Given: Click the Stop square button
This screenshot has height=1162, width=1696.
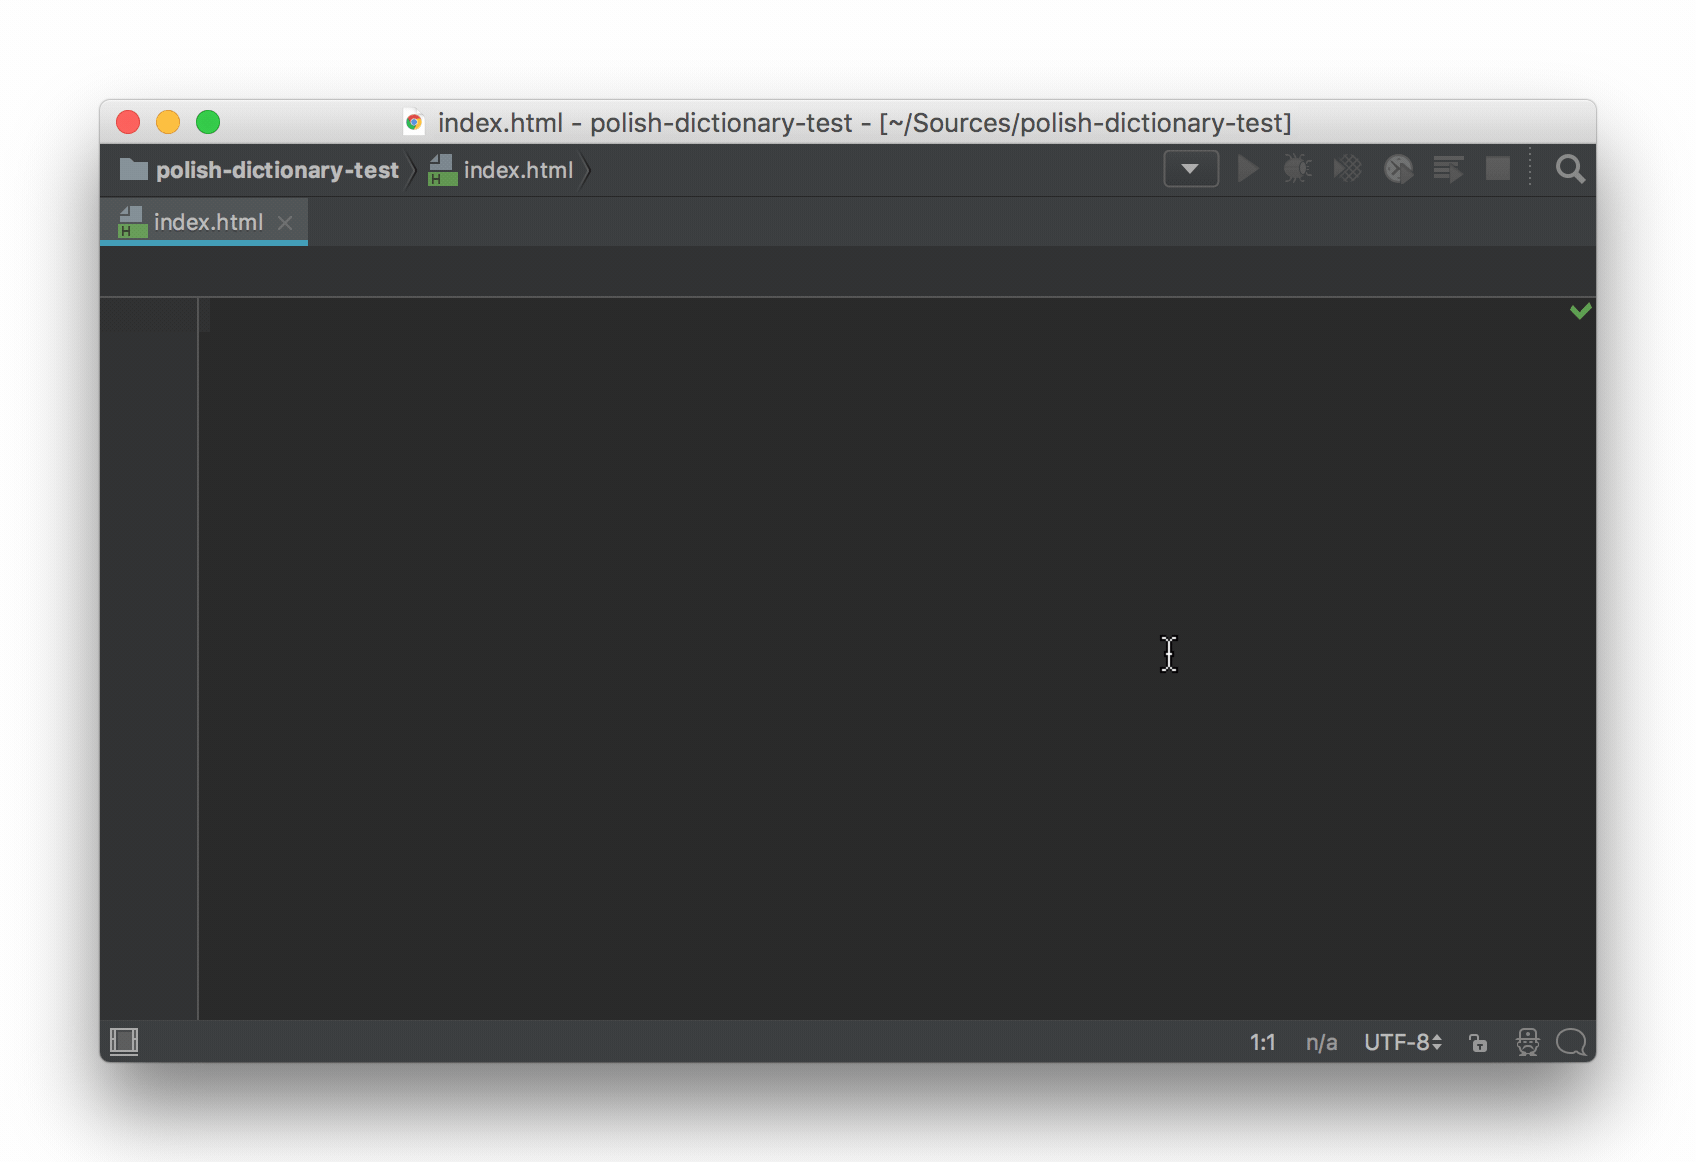Looking at the screenshot, I should [1498, 169].
